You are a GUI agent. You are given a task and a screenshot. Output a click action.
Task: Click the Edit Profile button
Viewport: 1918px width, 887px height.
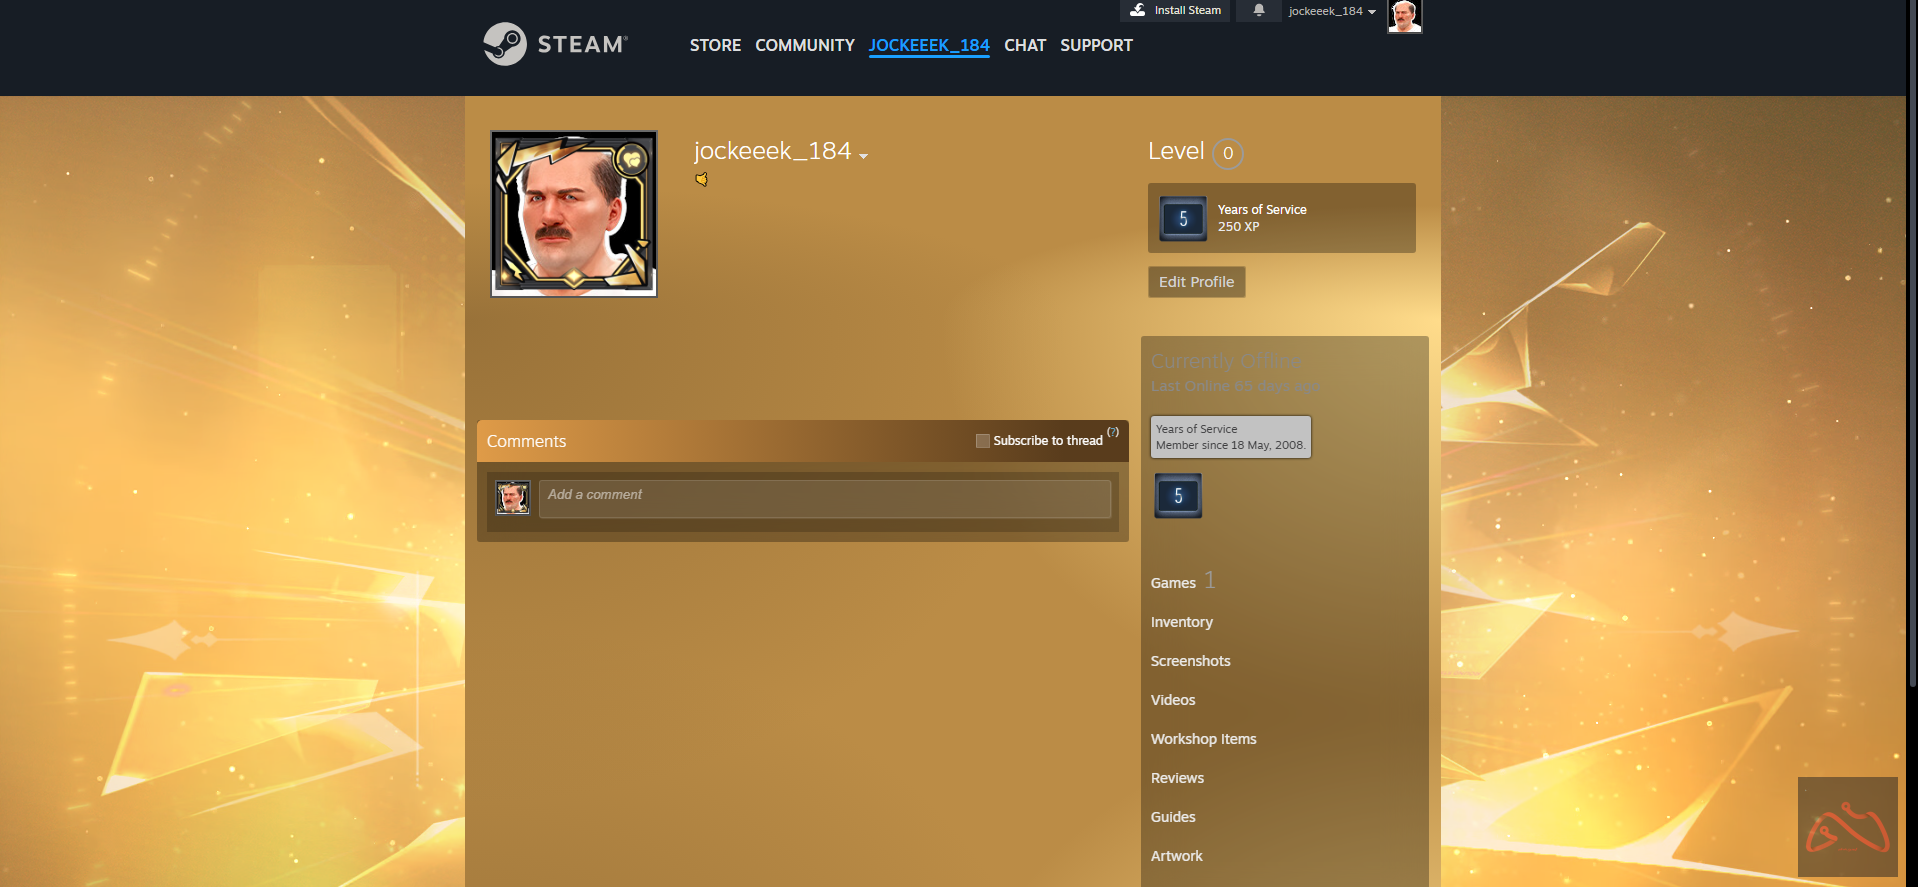pyautogui.click(x=1196, y=282)
